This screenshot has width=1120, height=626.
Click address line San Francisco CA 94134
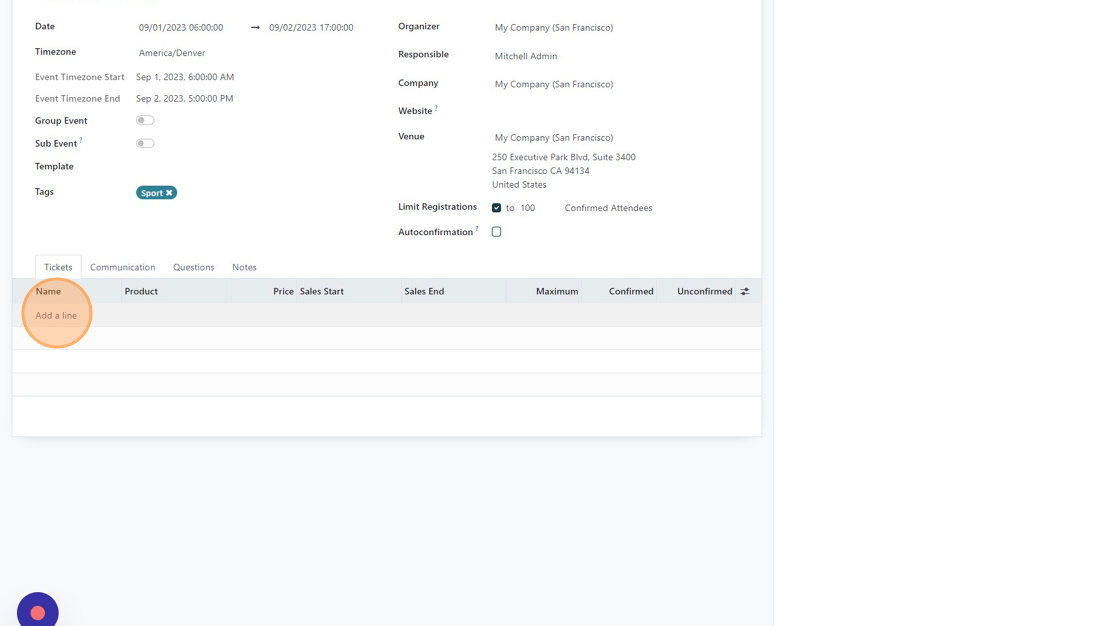541,171
